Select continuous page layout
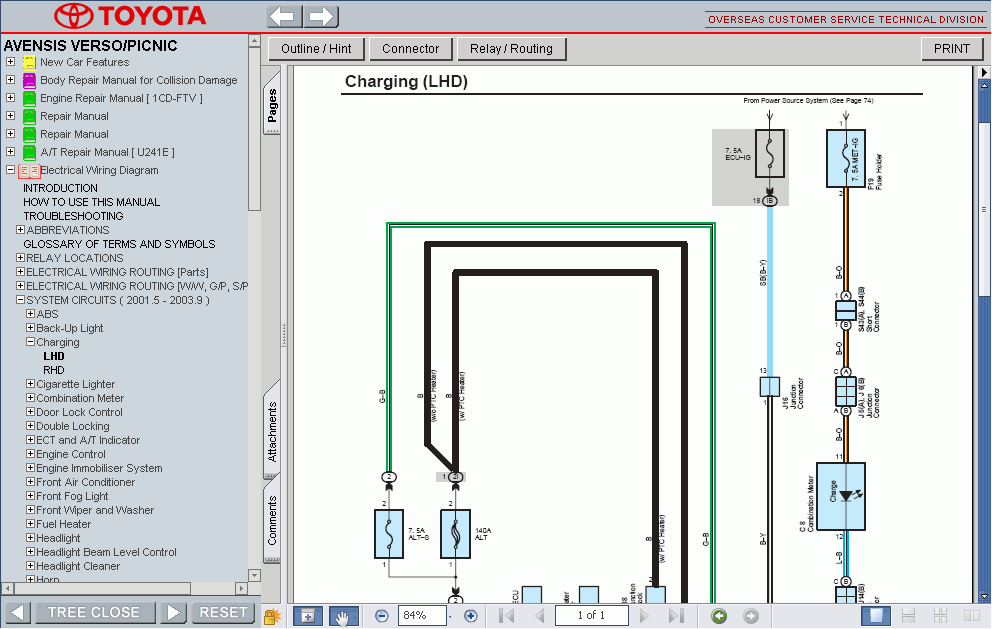Image resolution: width=992 pixels, height=629 pixels. 908,616
